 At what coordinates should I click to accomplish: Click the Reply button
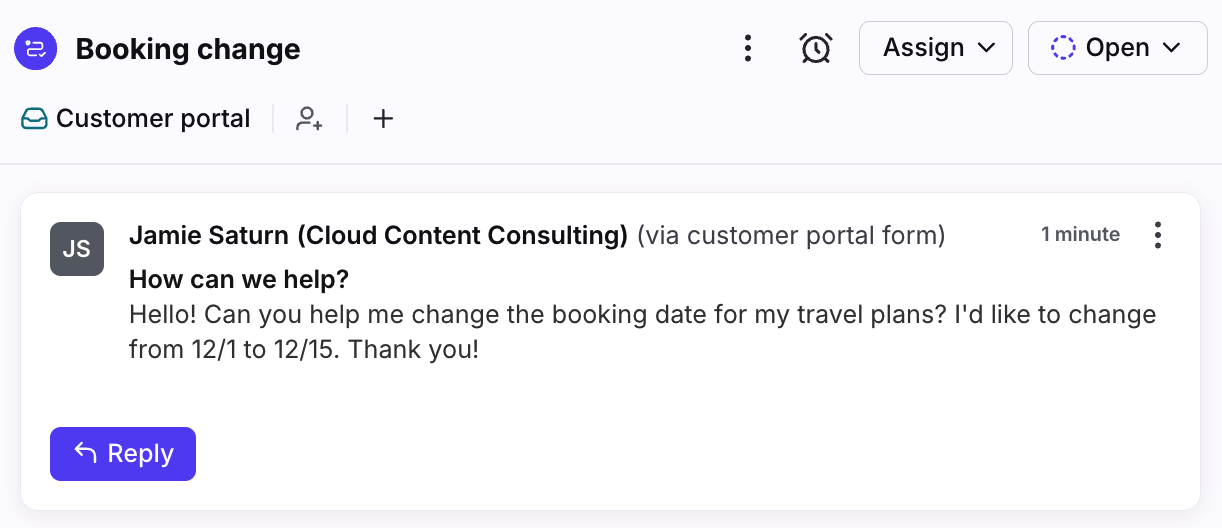click(x=123, y=454)
